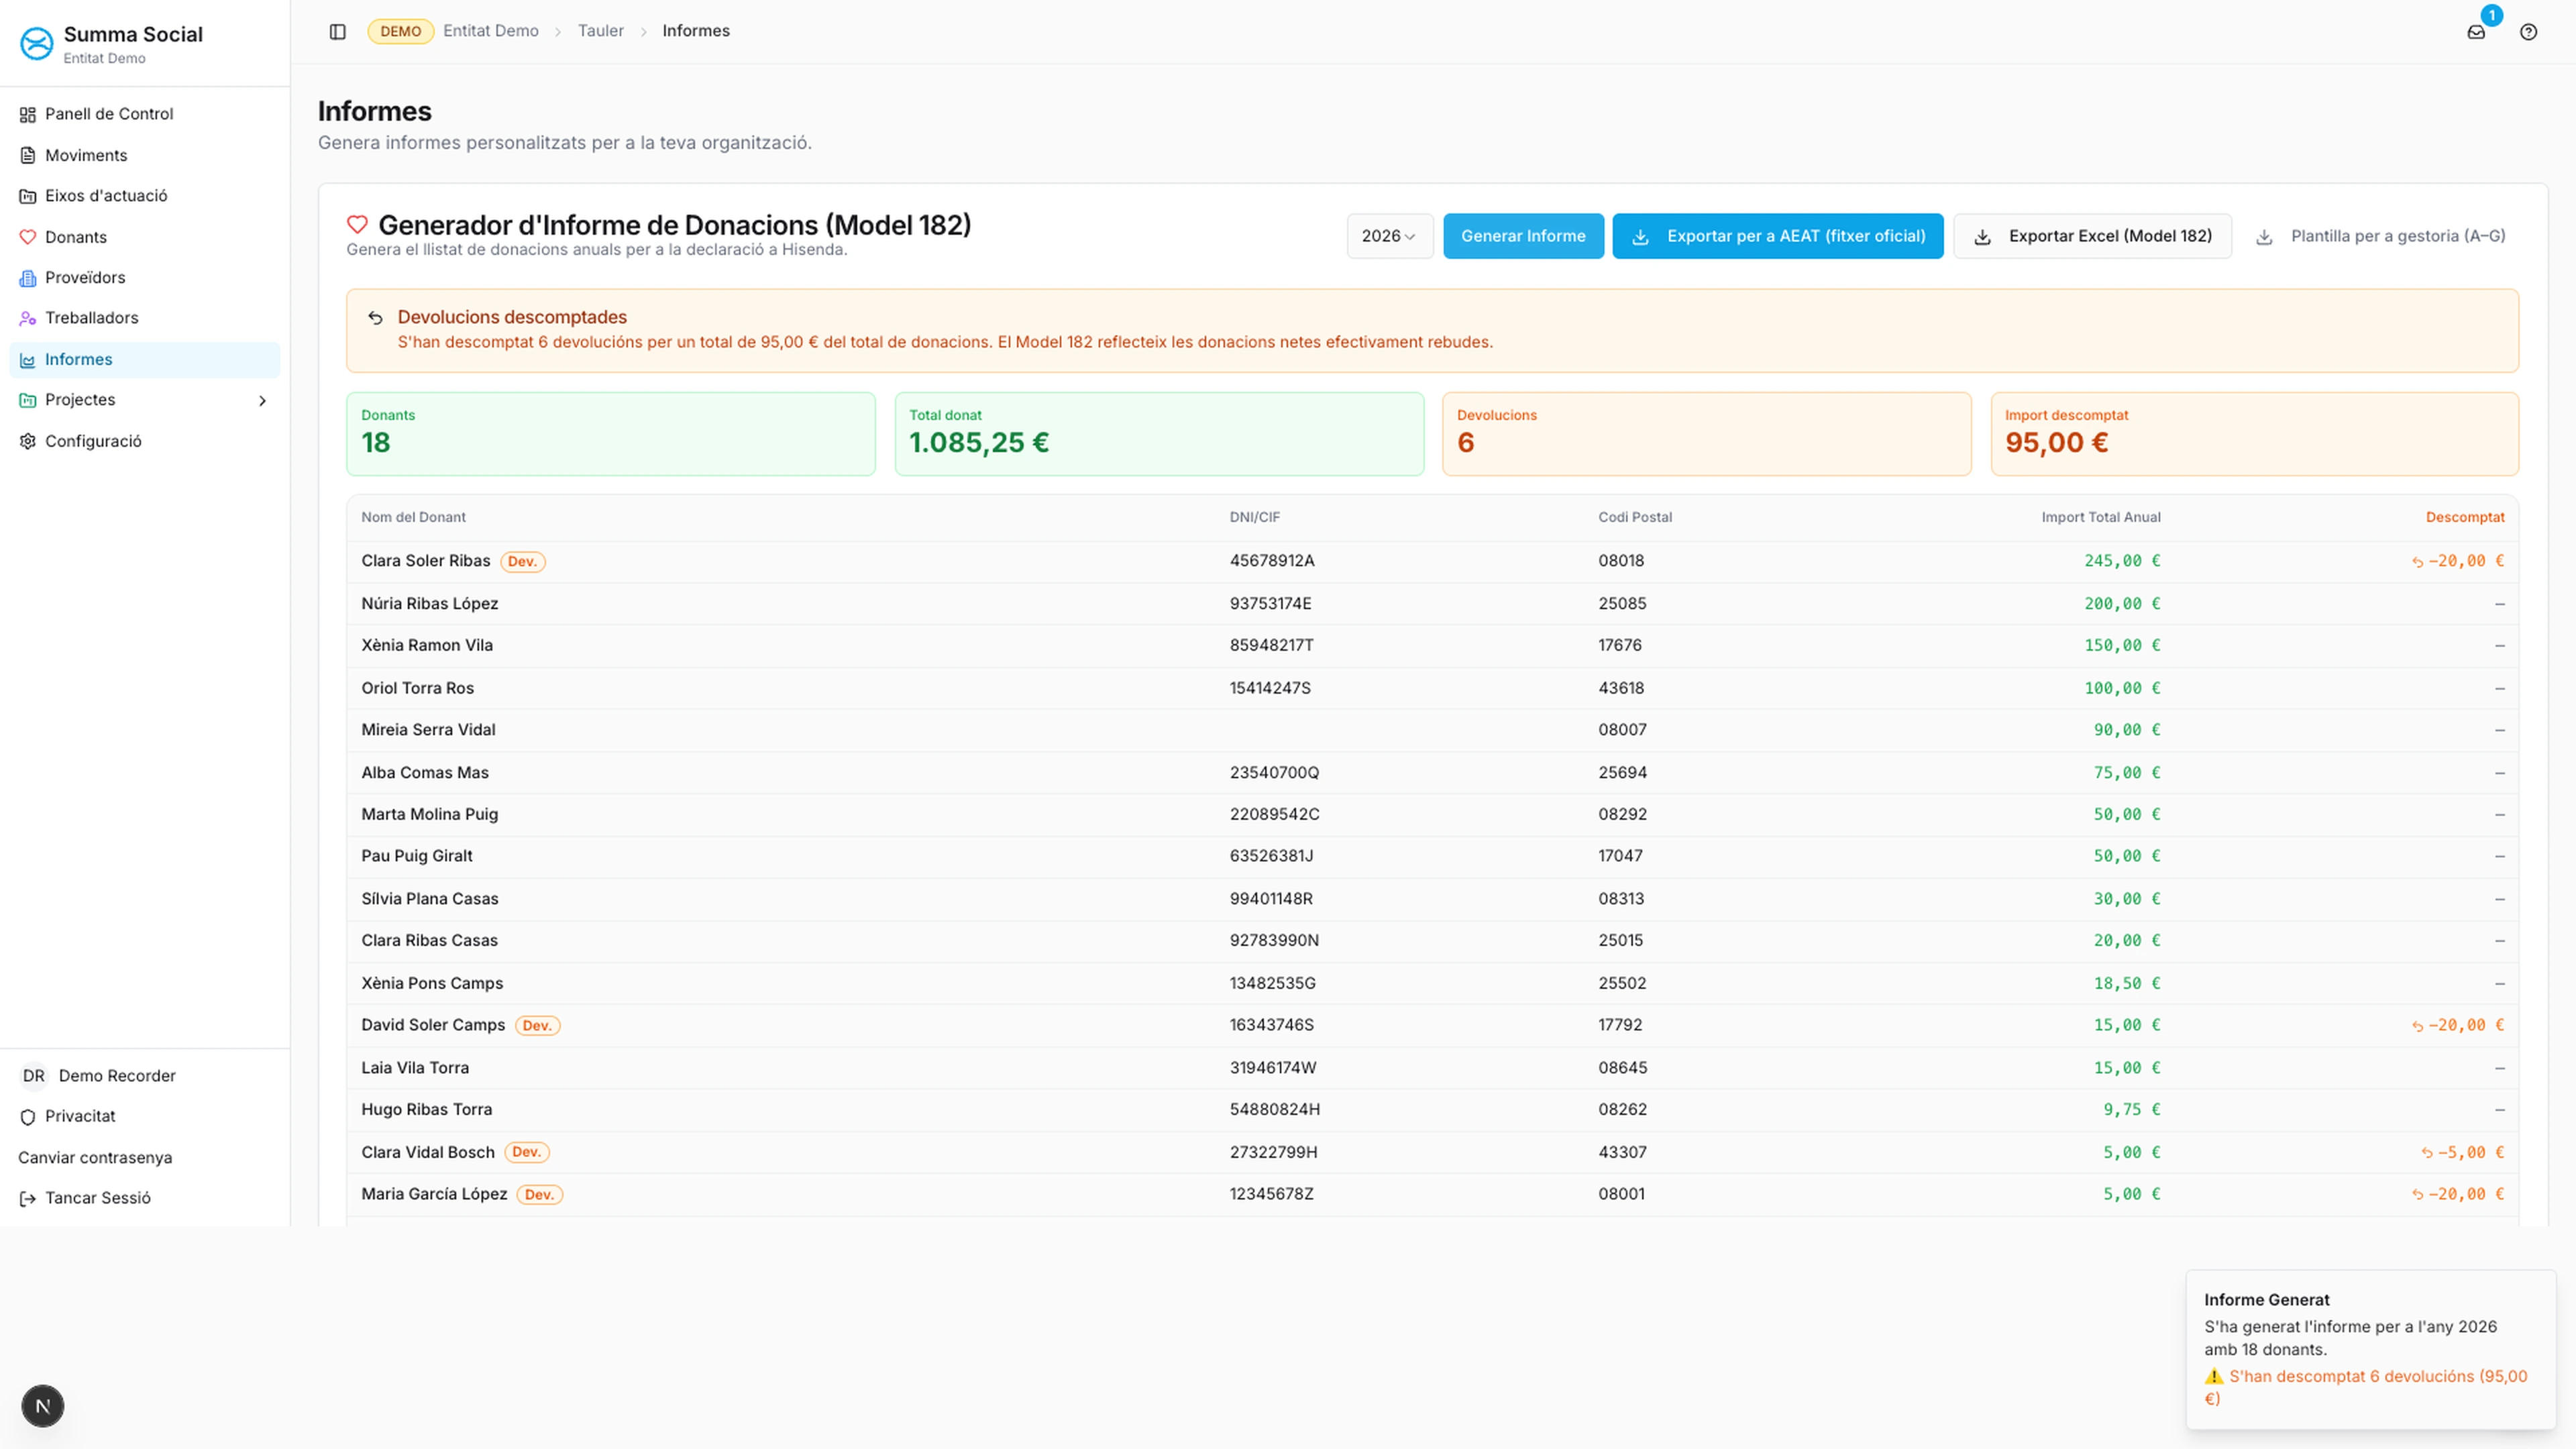
Task: Toggle the sidebar panel icon
Action: coord(337,31)
